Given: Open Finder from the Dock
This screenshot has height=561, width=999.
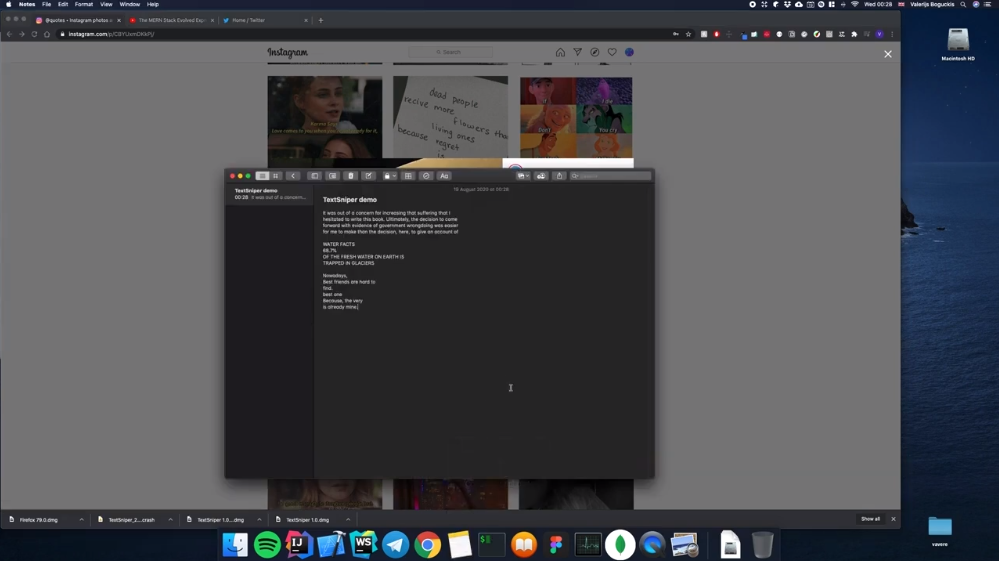Looking at the screenshot, I should click(235, 544).
